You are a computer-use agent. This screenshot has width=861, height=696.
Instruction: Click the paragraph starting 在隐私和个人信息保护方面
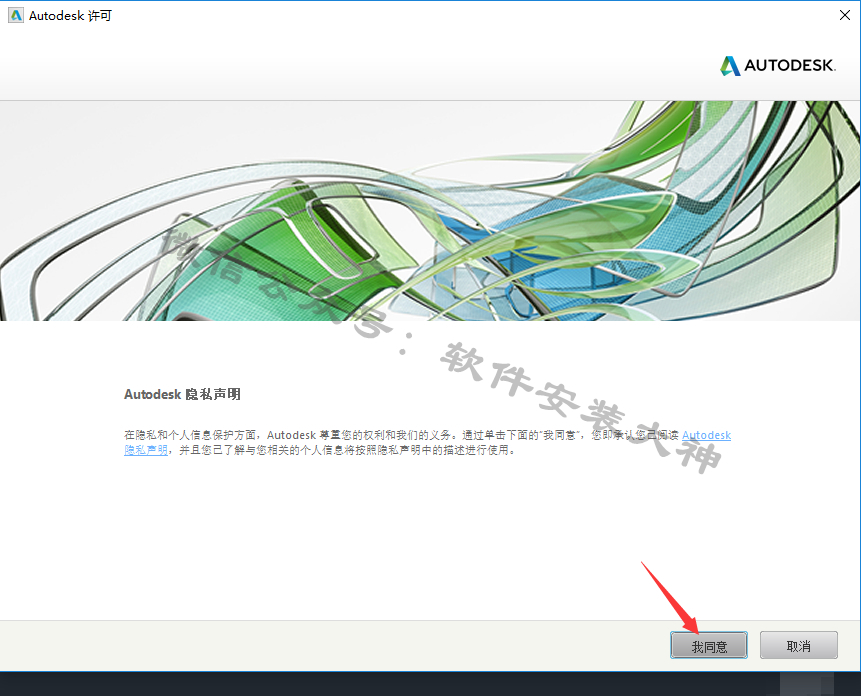tap(427, 442)
